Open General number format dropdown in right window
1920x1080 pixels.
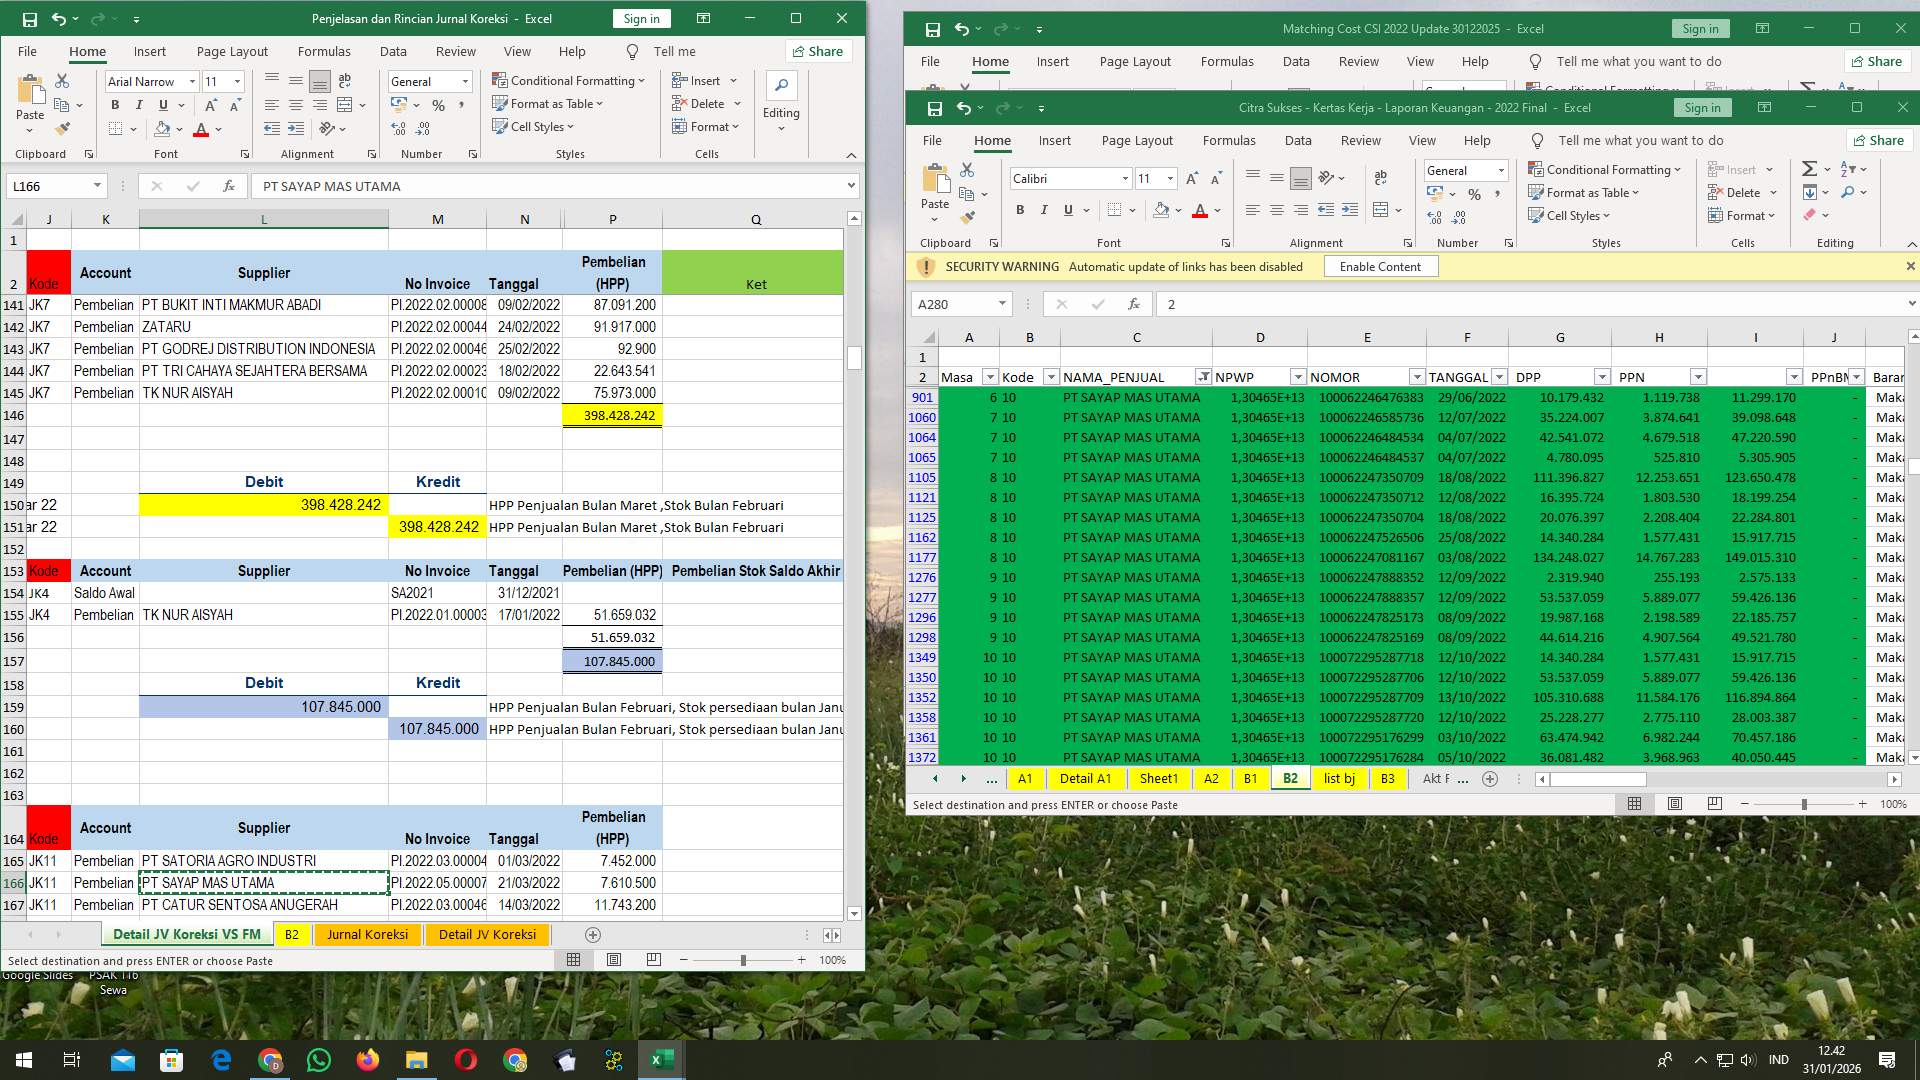[1500, 171]
